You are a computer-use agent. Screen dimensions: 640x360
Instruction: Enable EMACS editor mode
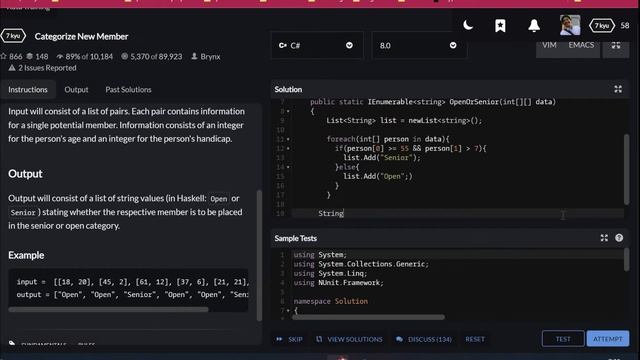(581, 45)
